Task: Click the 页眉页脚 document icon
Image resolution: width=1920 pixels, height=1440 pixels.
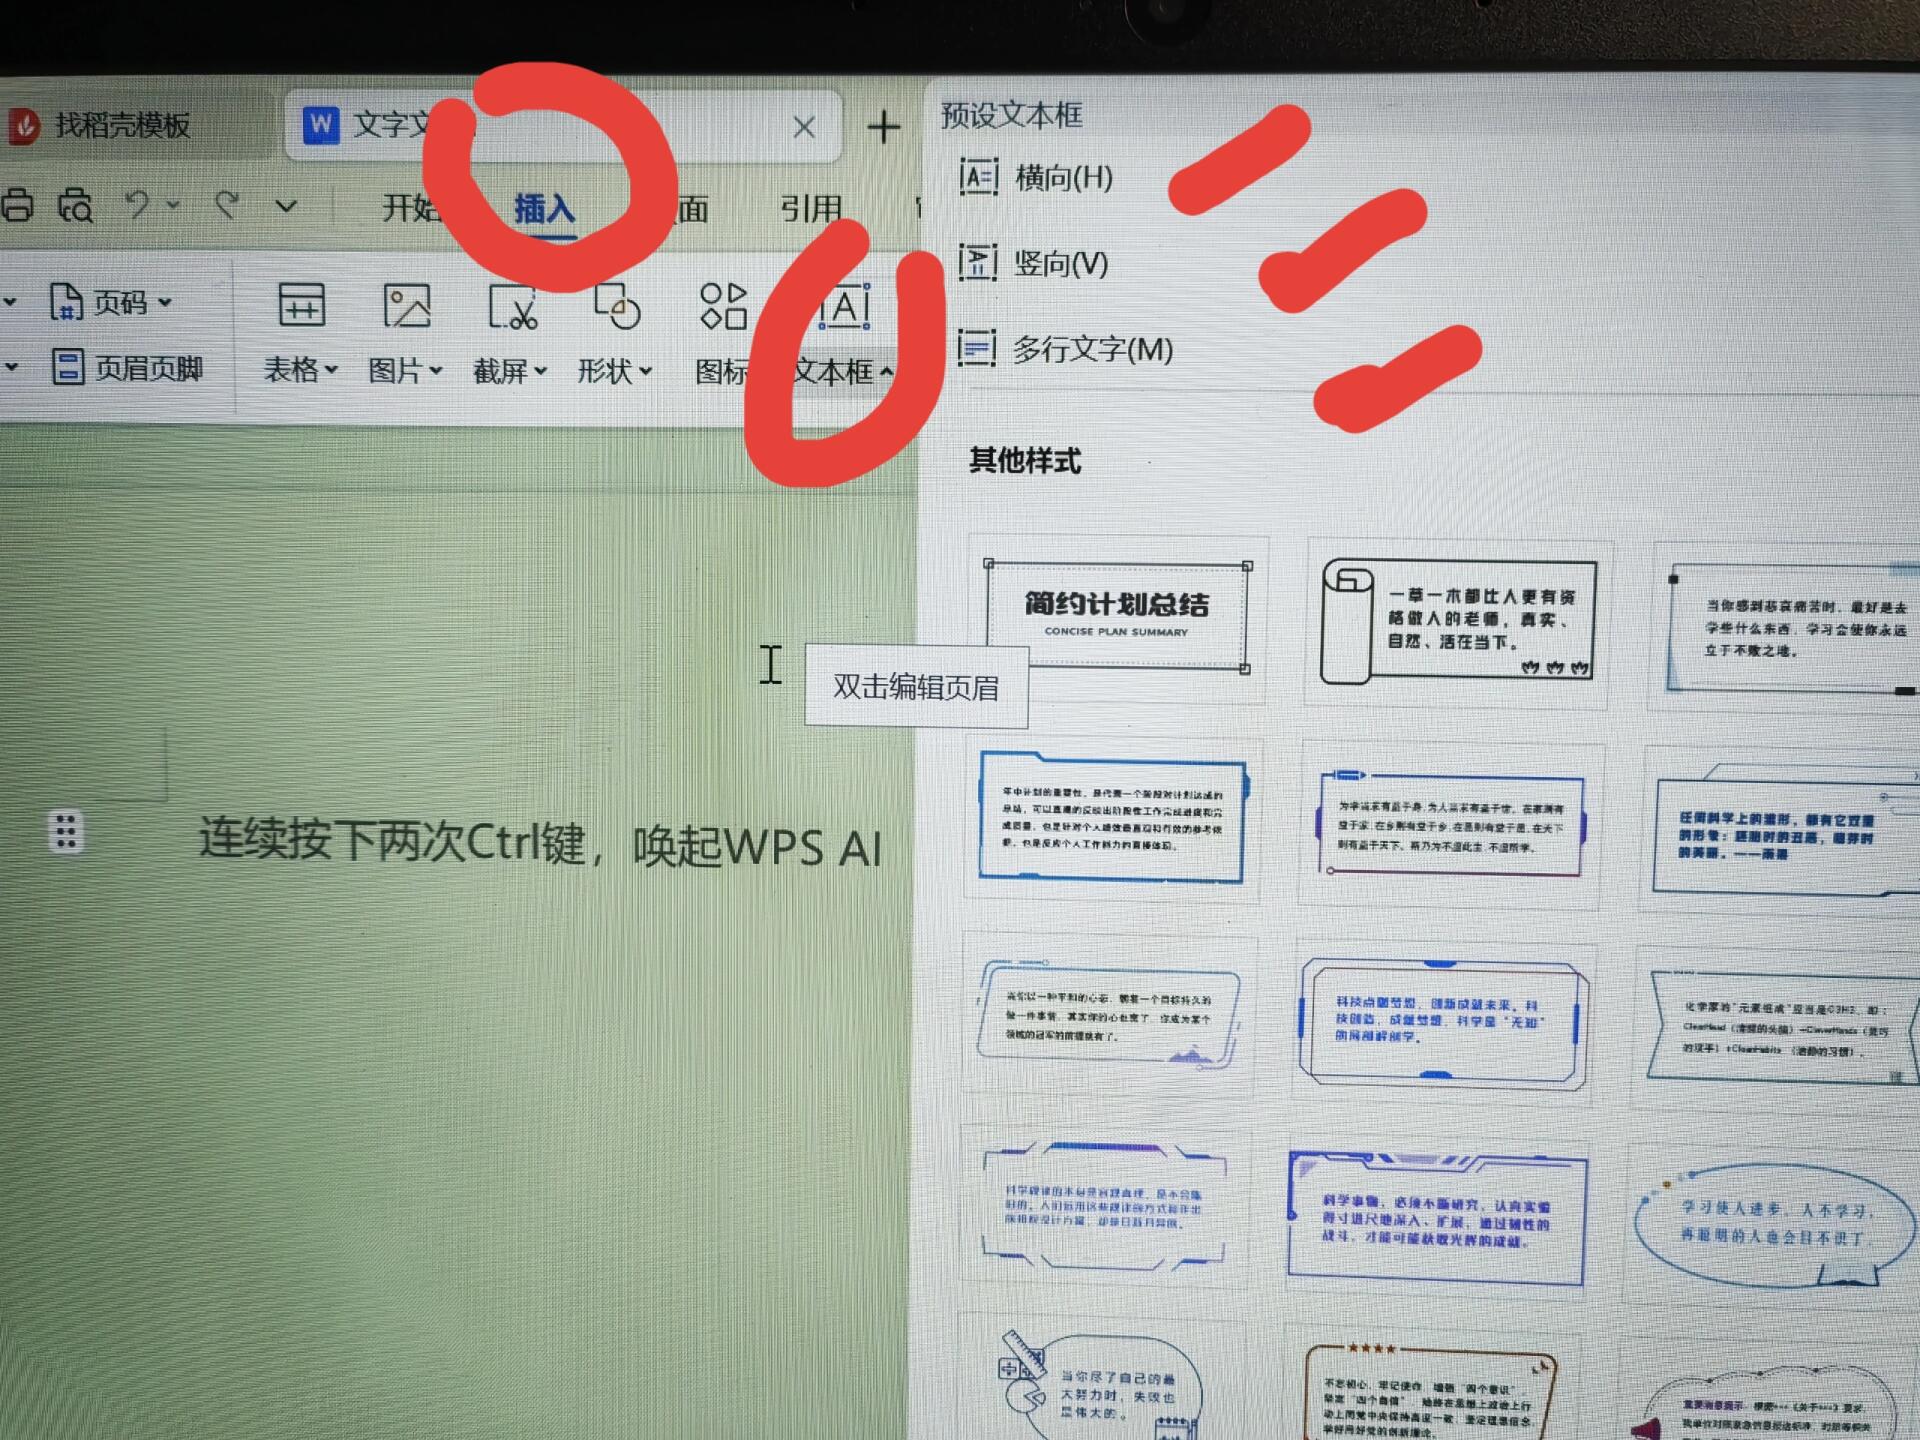Action: coord(68,367)
